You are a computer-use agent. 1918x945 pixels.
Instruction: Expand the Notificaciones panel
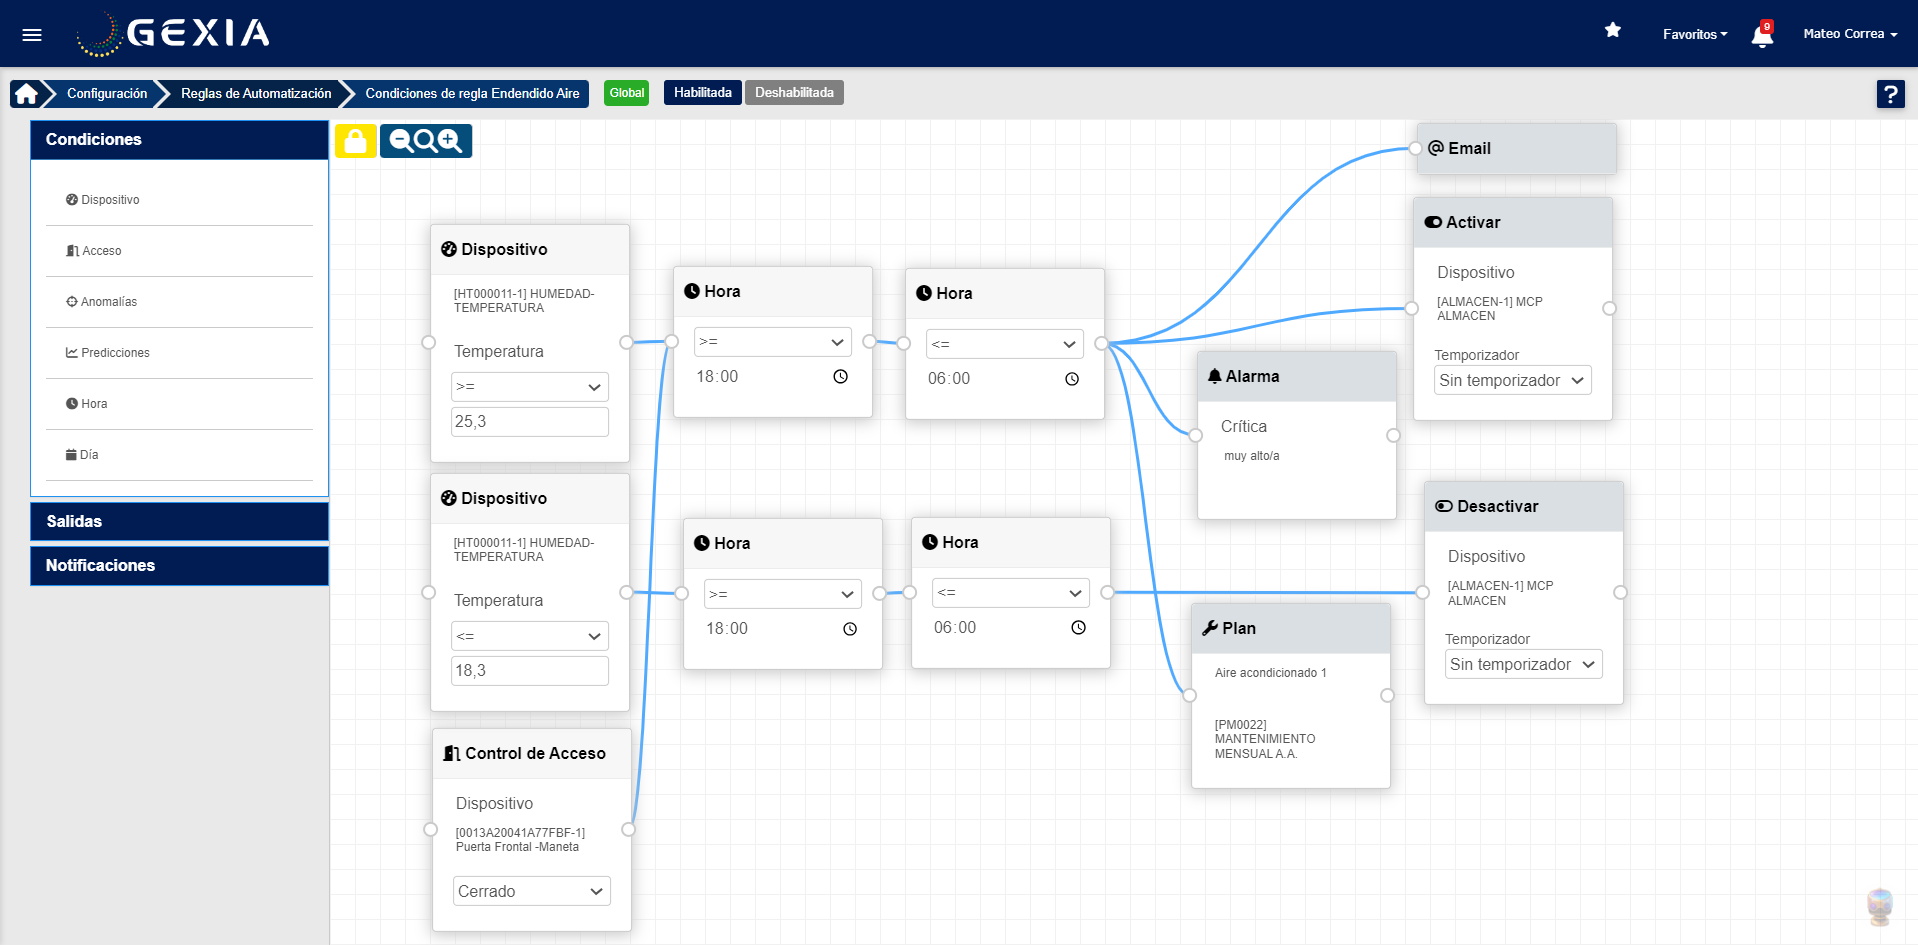[180, 565]
